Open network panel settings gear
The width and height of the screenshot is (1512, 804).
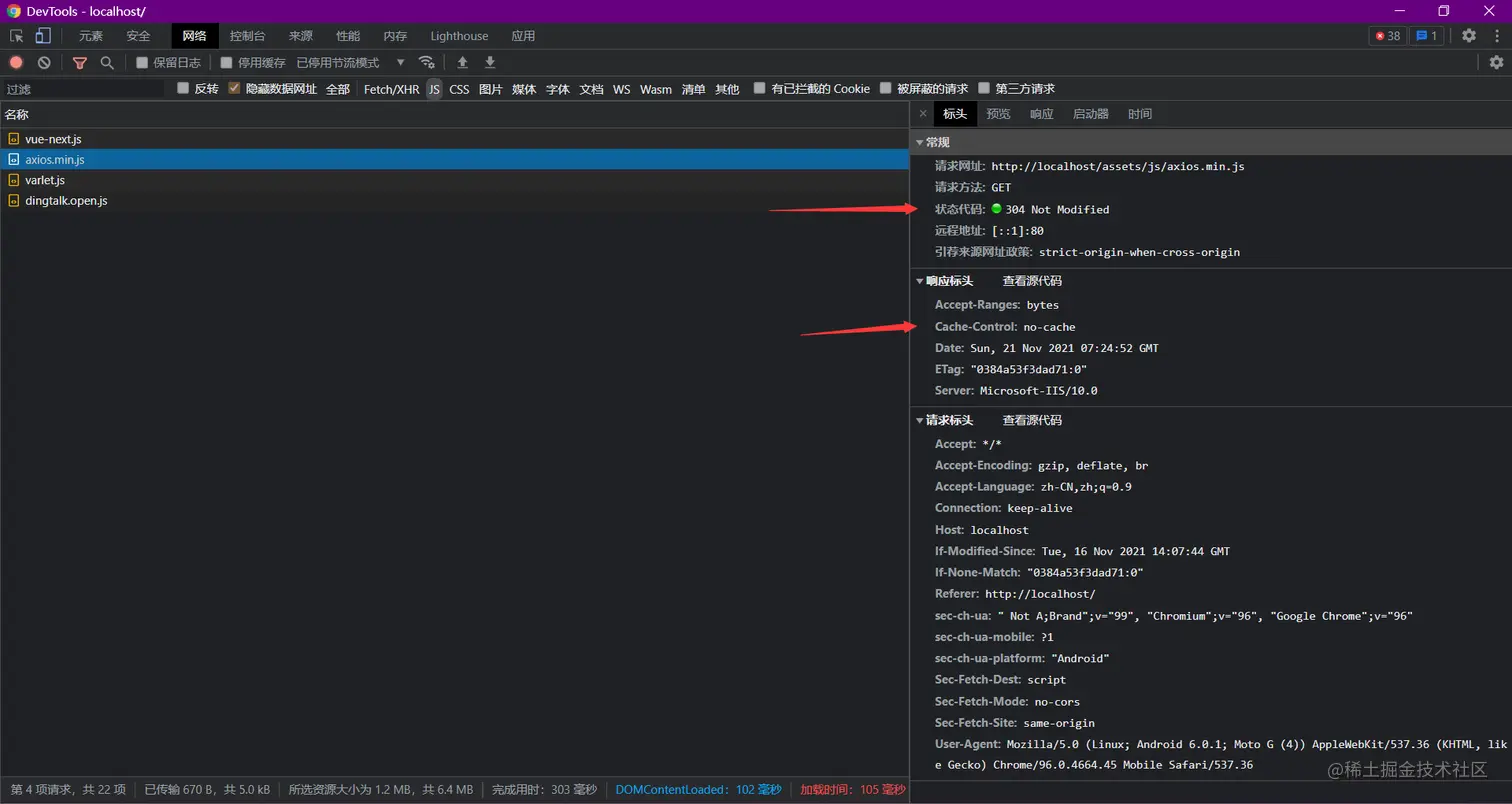click(x=1496, y=62)
